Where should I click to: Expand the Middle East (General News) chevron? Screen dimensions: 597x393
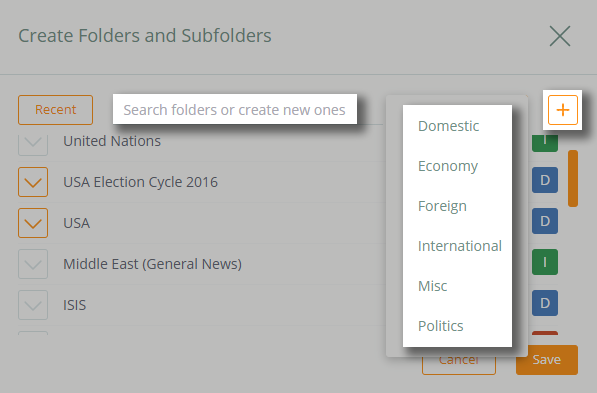point(33,264)
